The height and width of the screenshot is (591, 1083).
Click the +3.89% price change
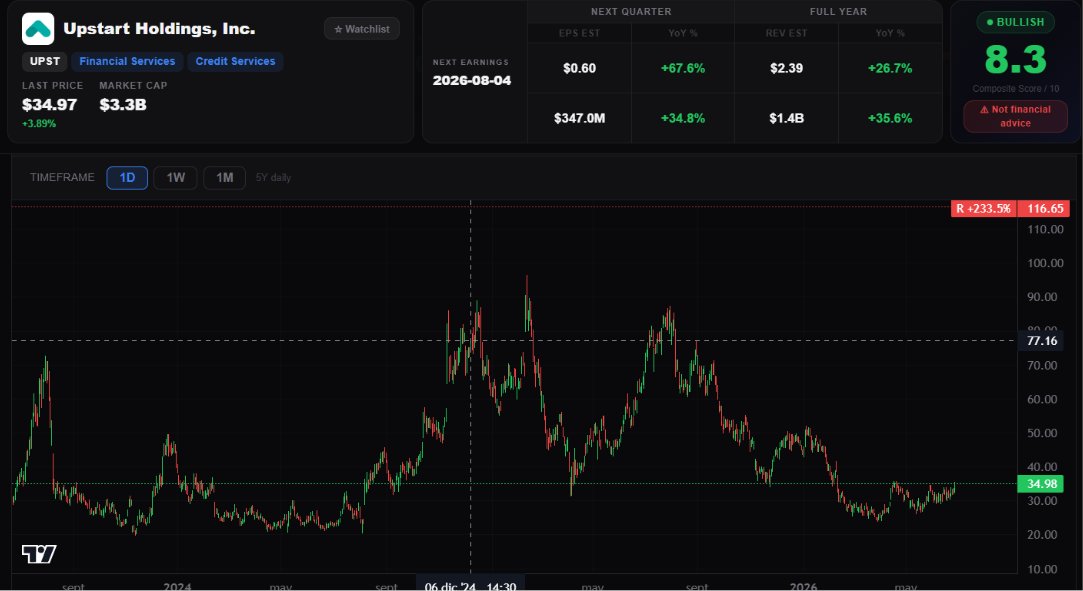click(x=39, y=124)
